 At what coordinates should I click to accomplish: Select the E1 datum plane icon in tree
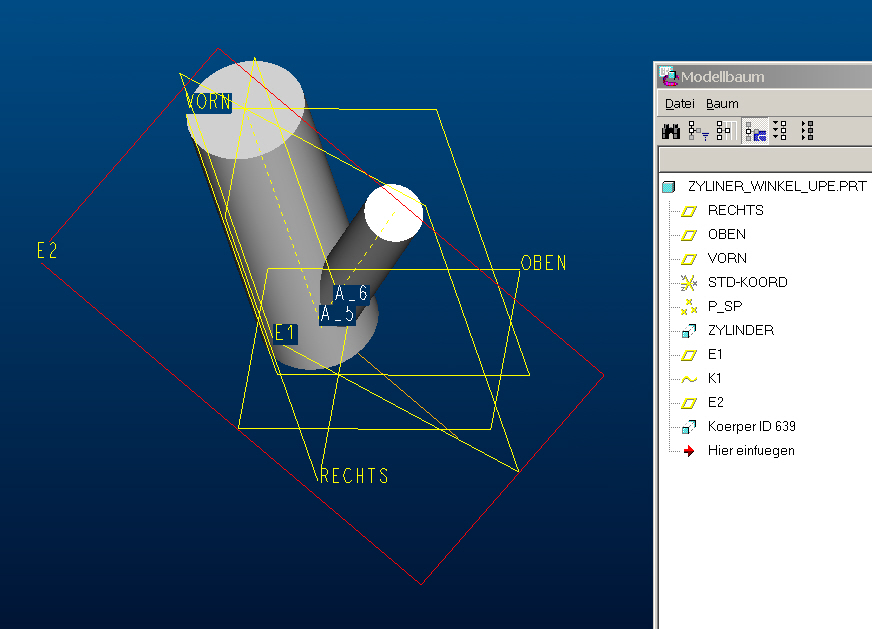click(x=689, y=355)
